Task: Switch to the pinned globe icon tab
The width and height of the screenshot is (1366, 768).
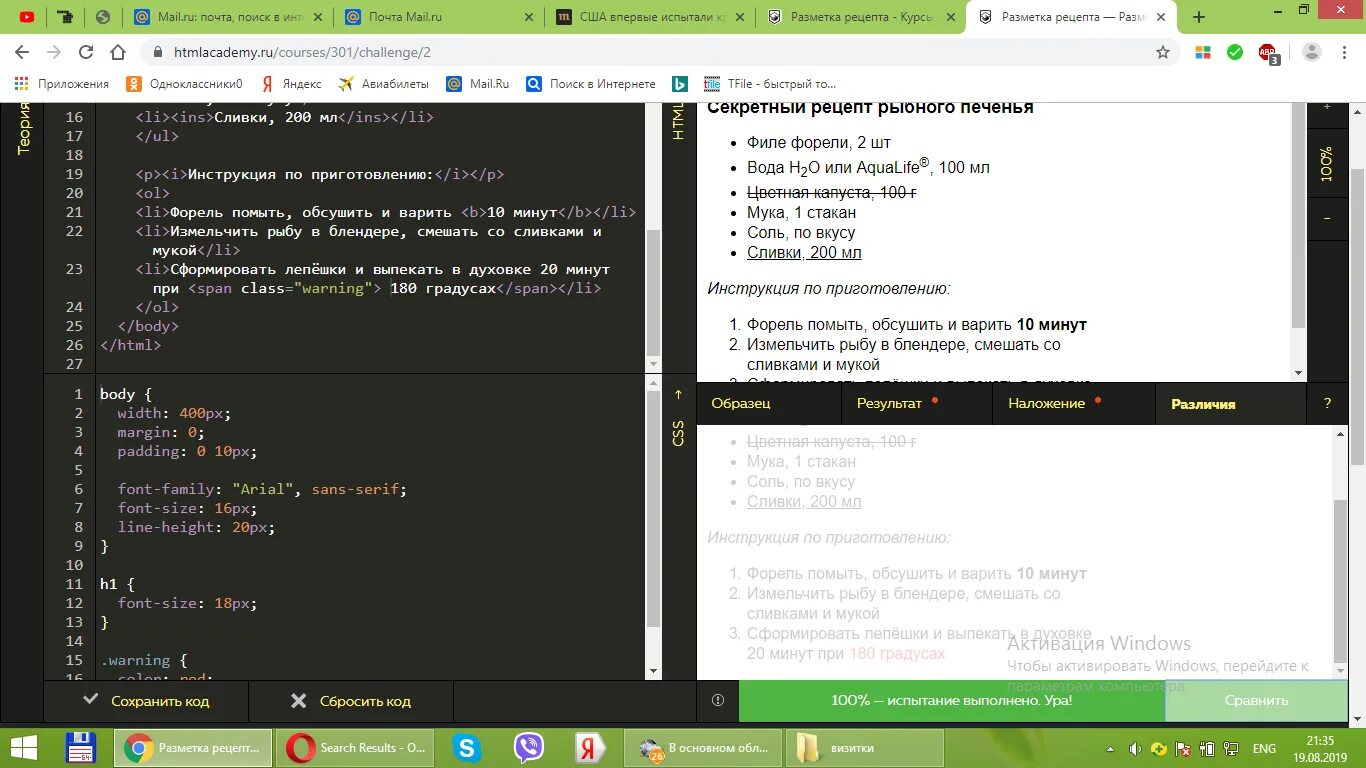Action: coord(103,17)
